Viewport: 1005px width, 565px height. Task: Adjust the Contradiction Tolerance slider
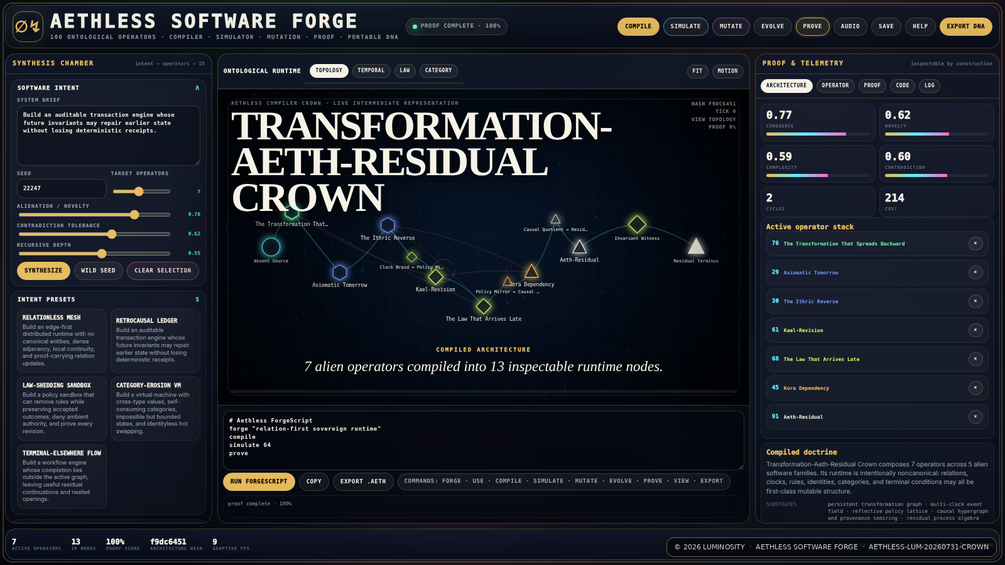94,234
